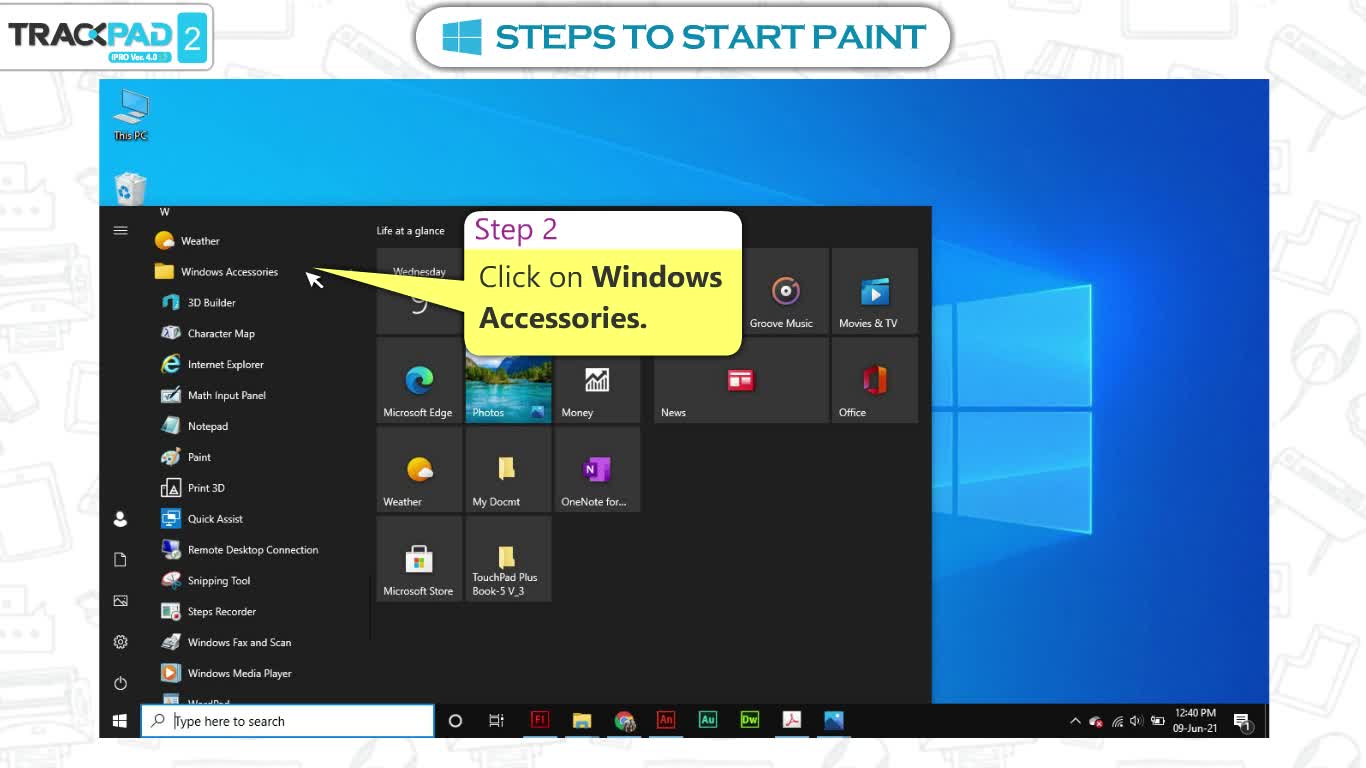
Task: Open Steps Recorder
Action: (208, 613)
